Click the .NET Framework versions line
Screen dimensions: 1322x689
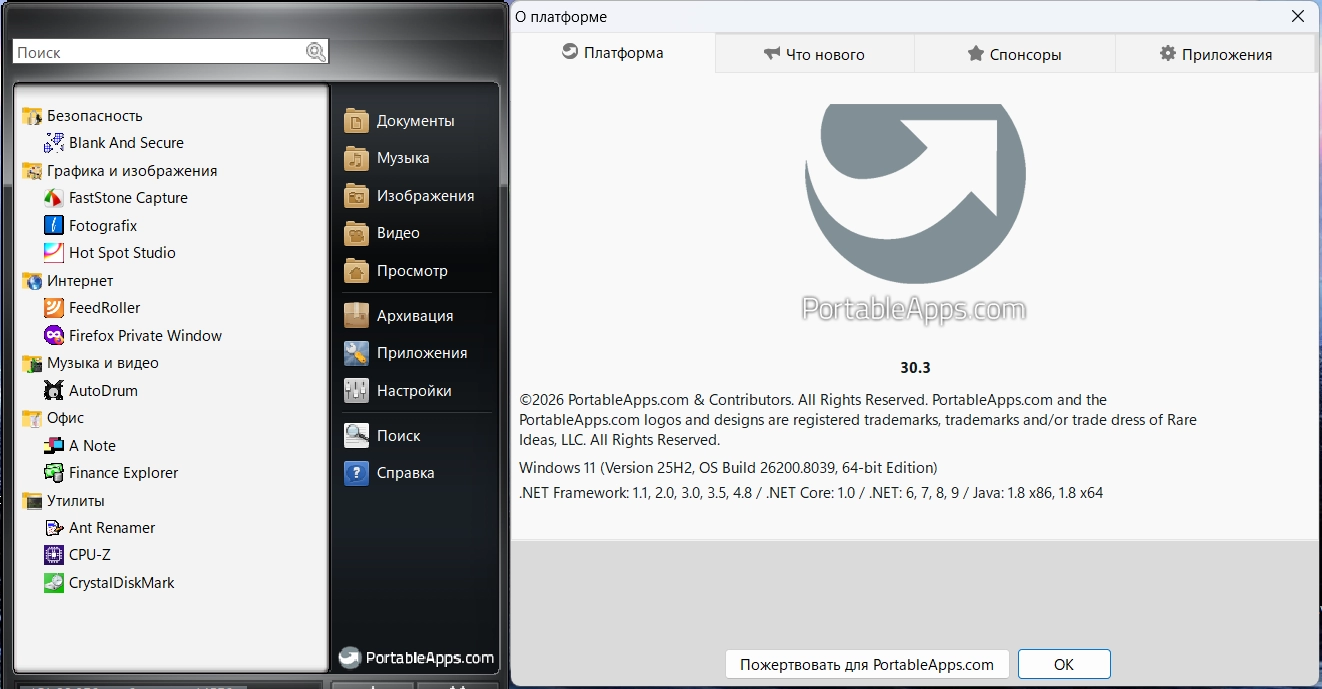(811, 492)
